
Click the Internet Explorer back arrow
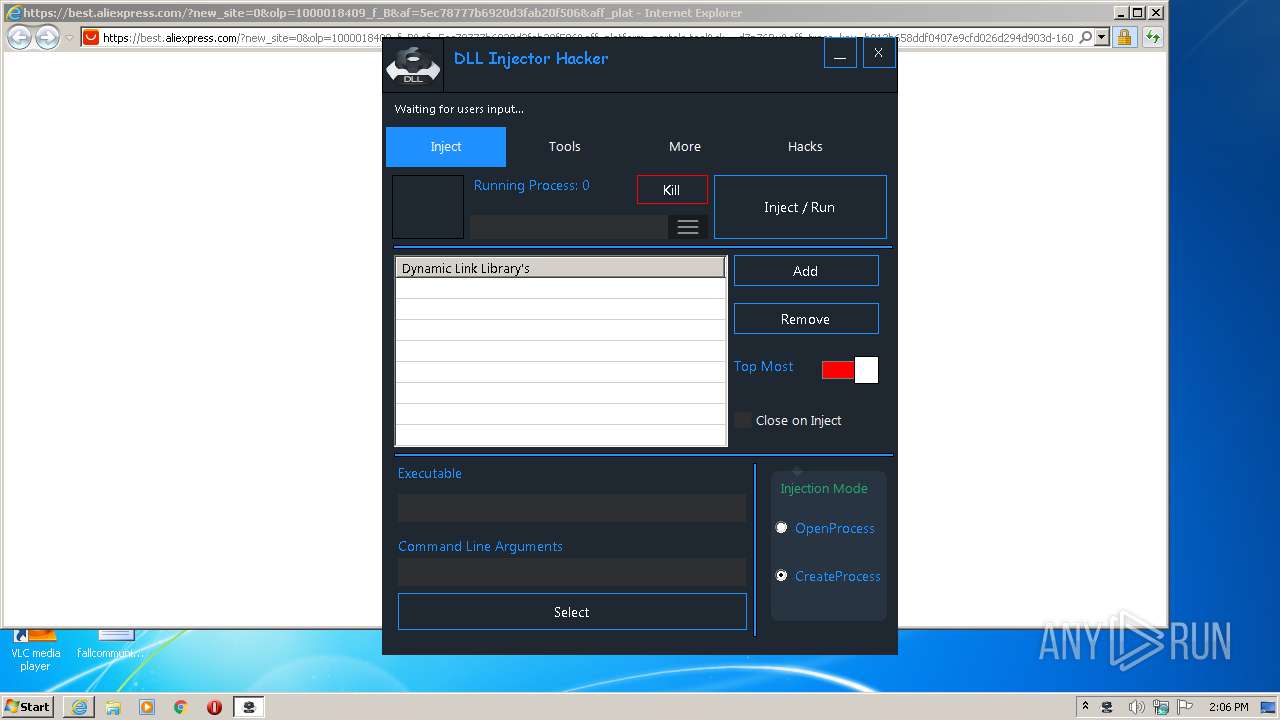19,38
